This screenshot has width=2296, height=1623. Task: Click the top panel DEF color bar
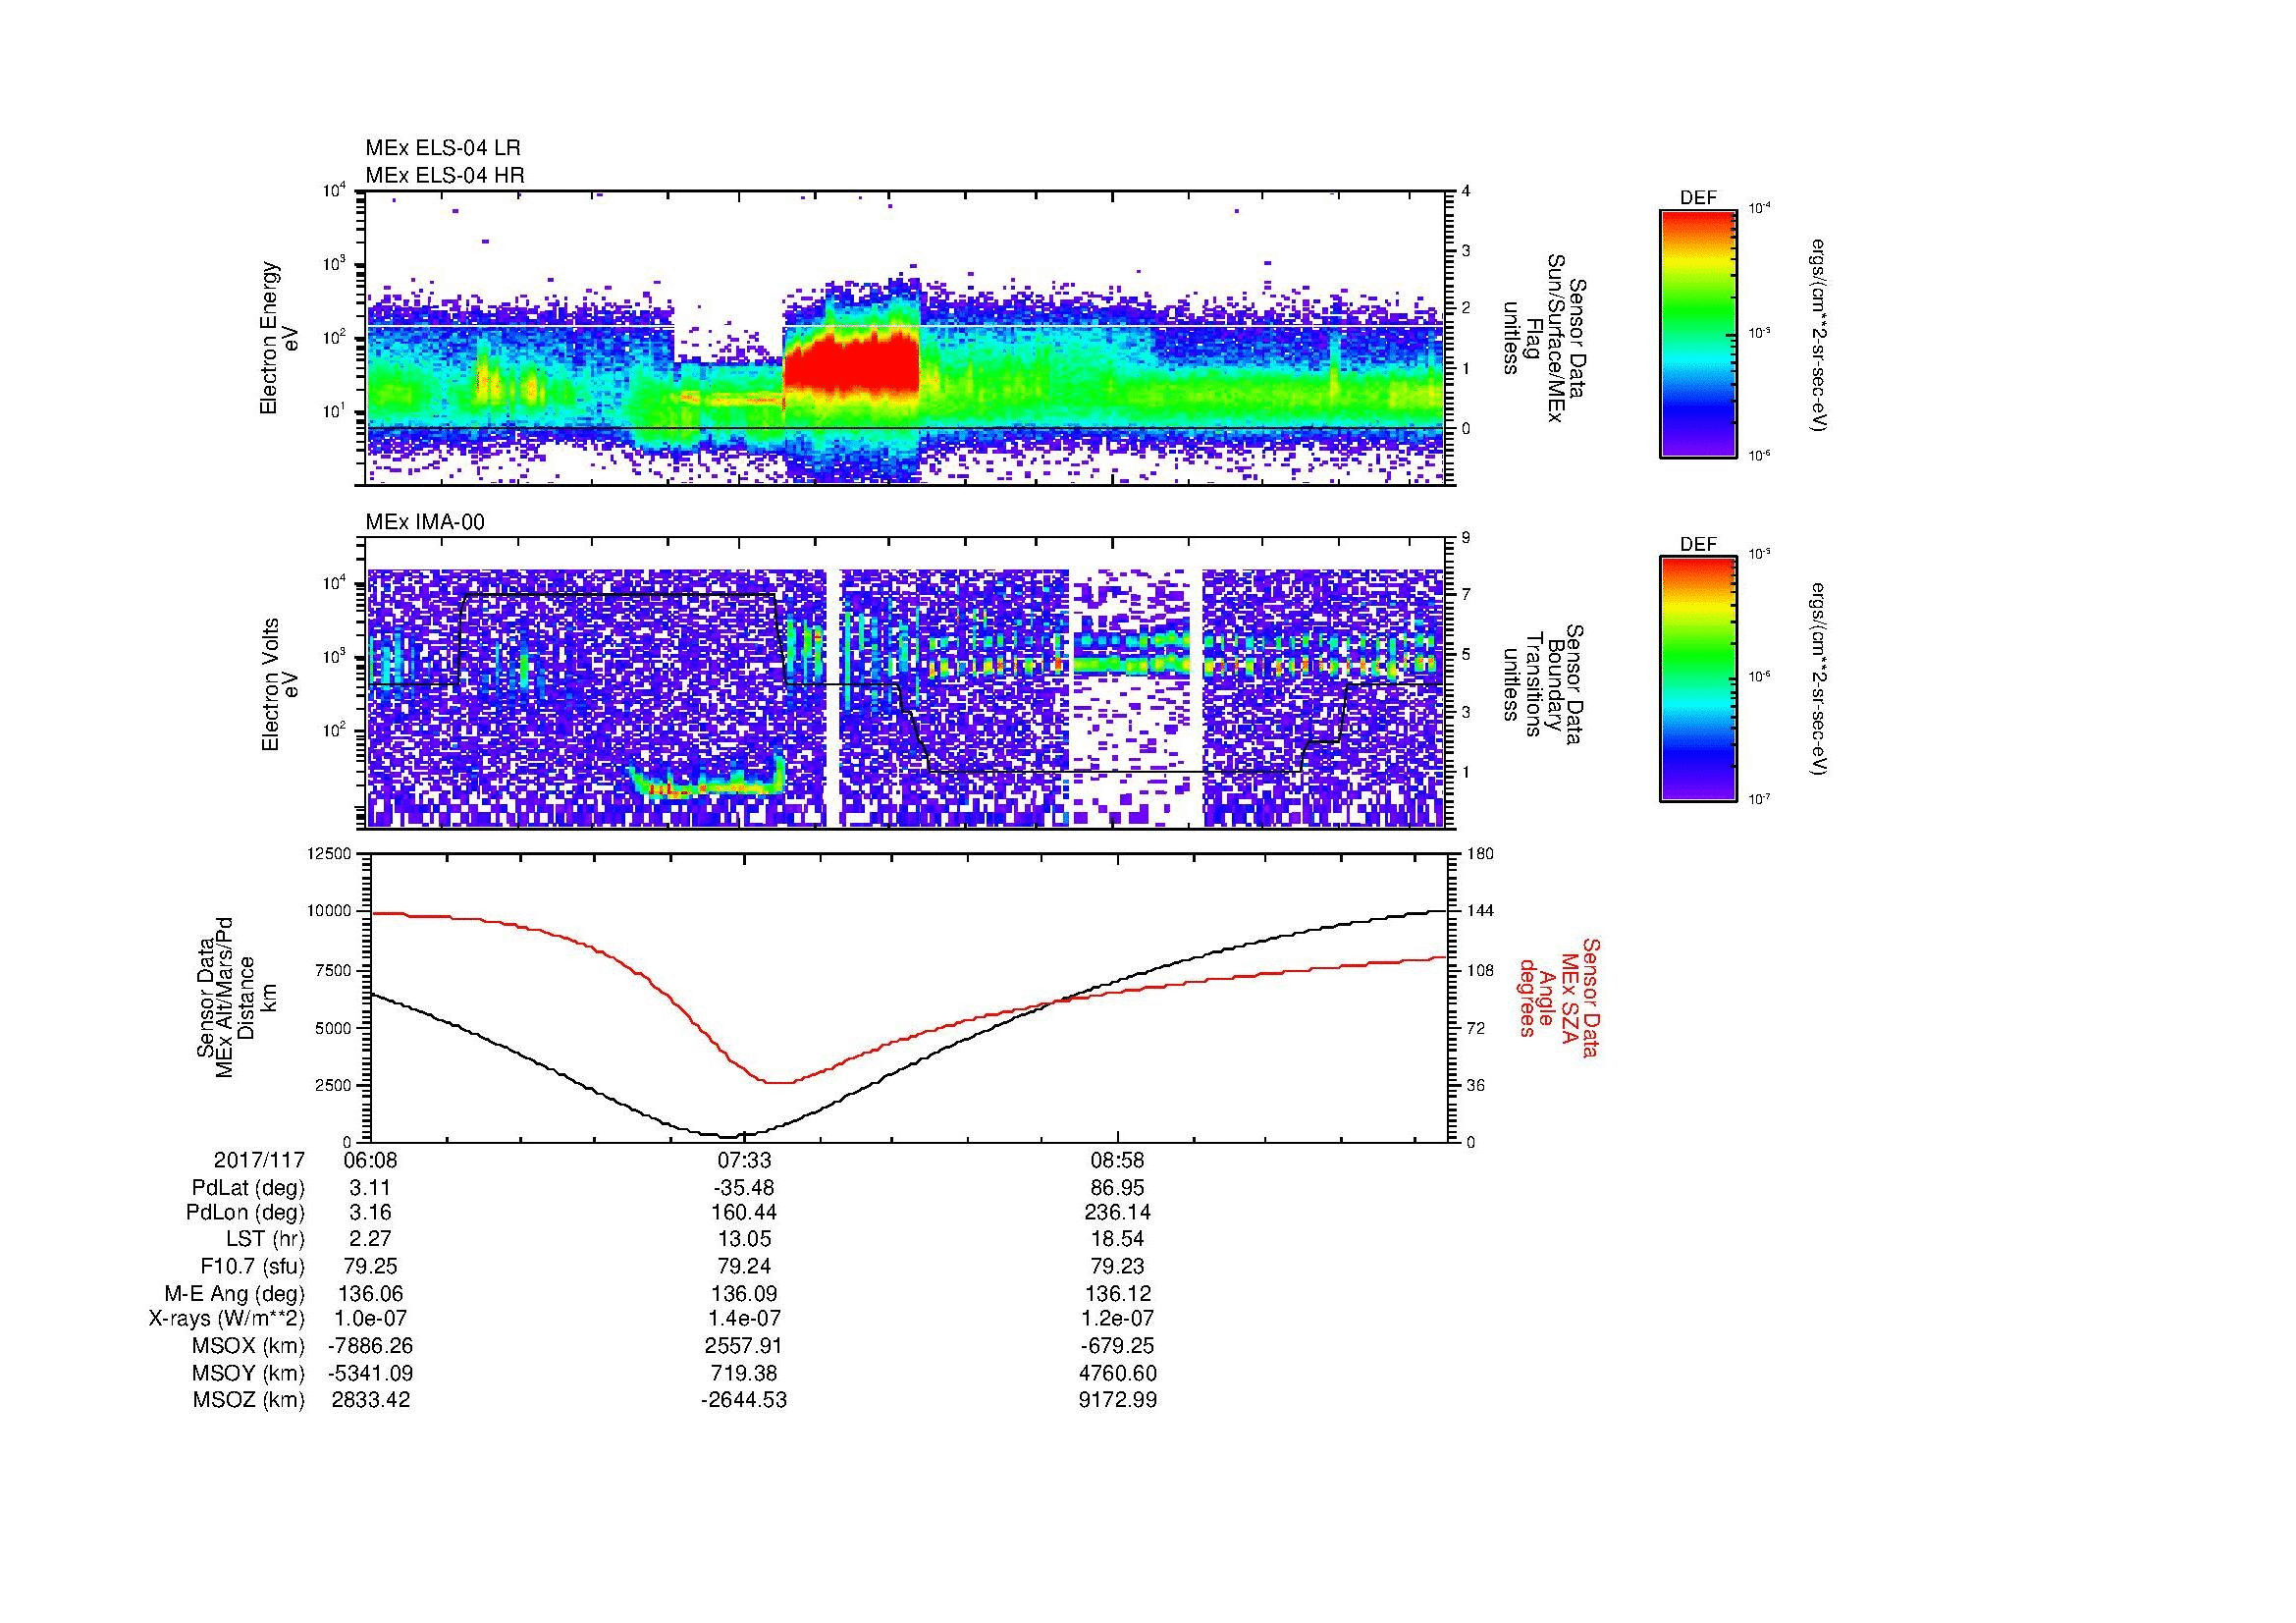click(1698, 333)
